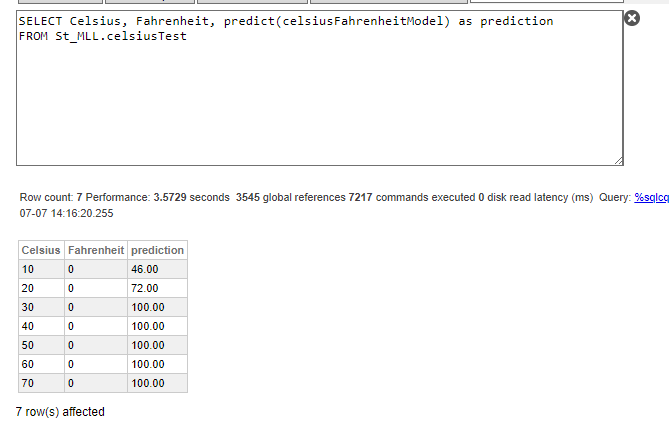The width and height of the screenshot is (669, 428).
Task: Click the Fahrenheit column header
Action: [x=96, y=250]
